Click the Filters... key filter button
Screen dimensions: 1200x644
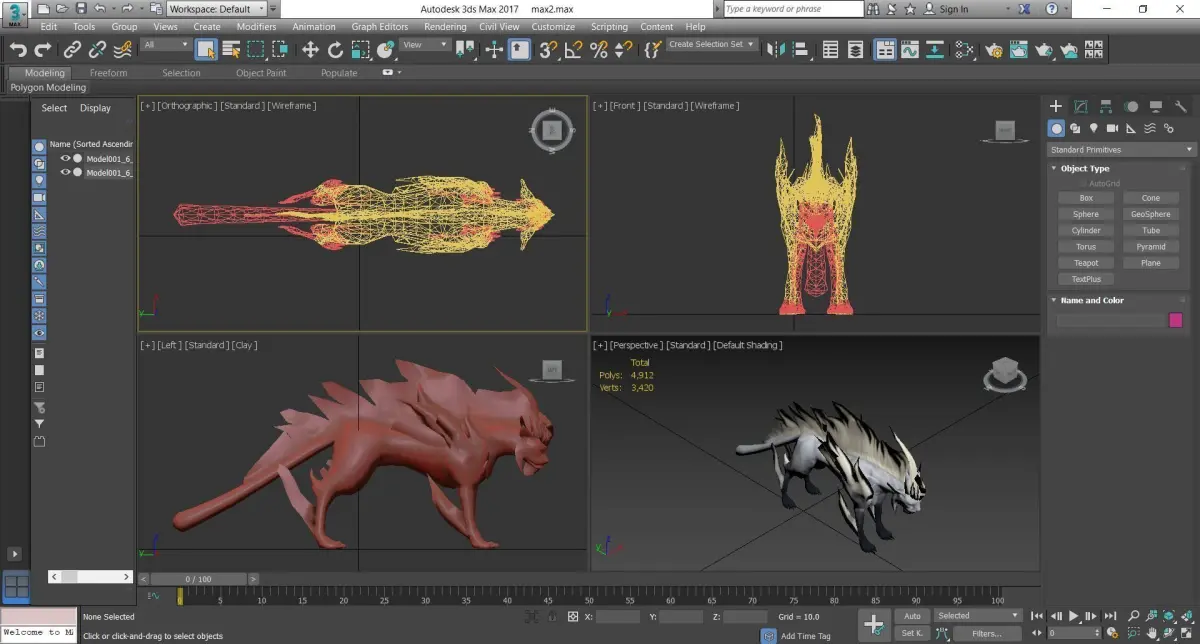point(987,633)
